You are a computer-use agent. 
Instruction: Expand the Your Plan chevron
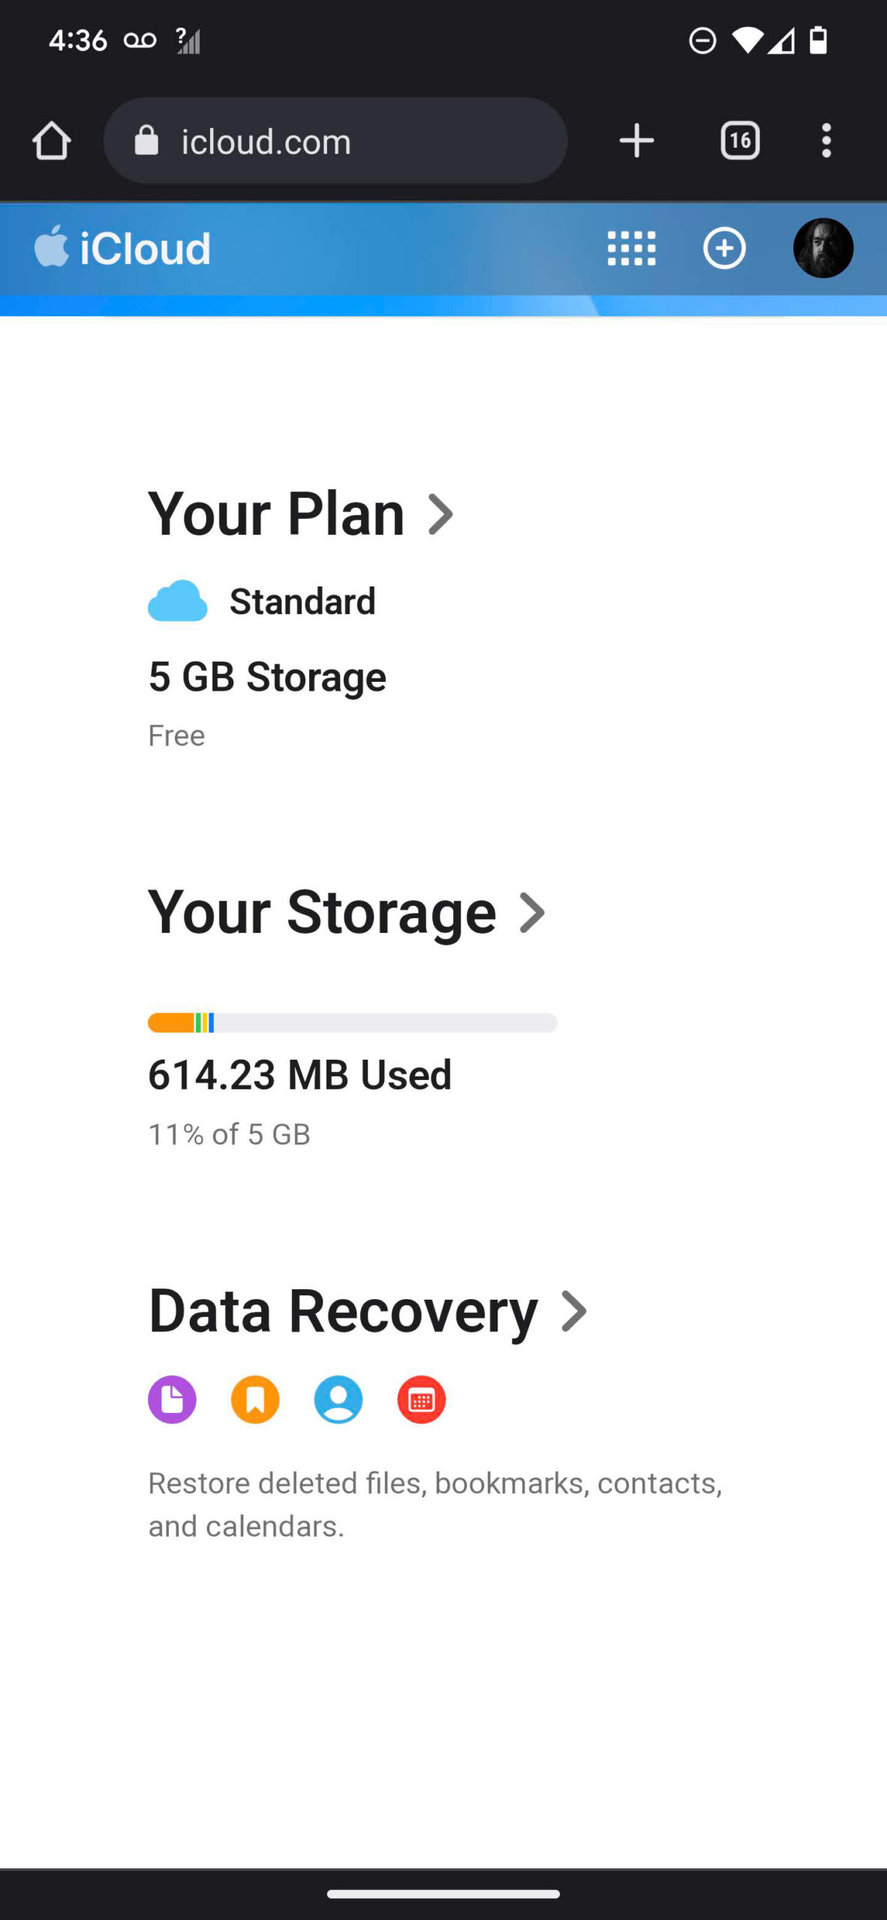[441, 514]
